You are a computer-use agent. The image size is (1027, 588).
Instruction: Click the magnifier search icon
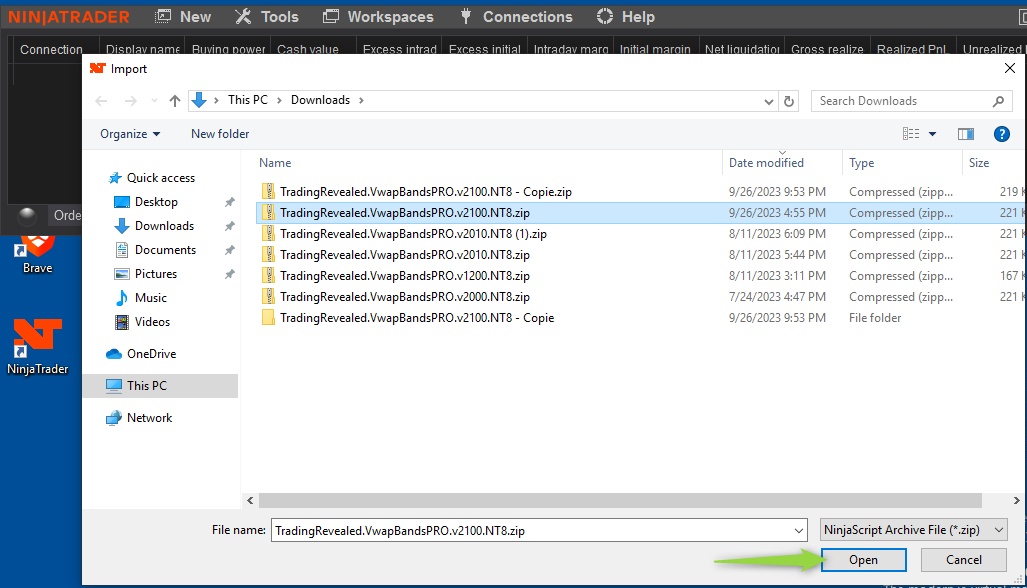[998, 101]
